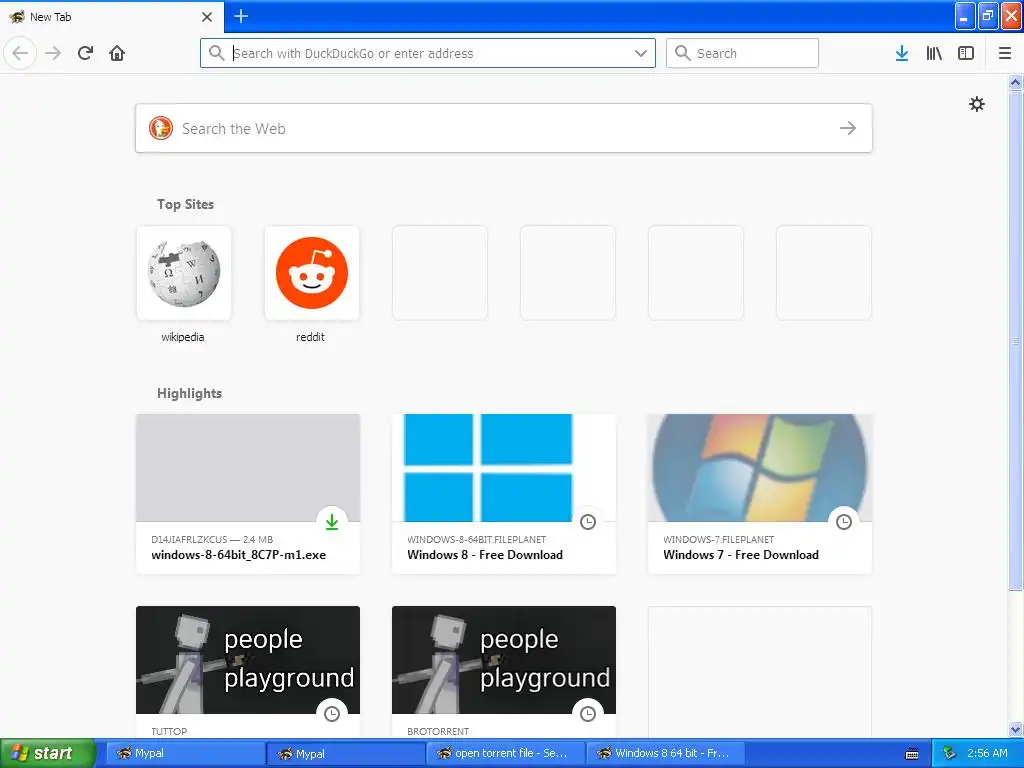Click scrollbar down arrow
The height and width of the screenshot is (768, 1024).
point(1015,729)
